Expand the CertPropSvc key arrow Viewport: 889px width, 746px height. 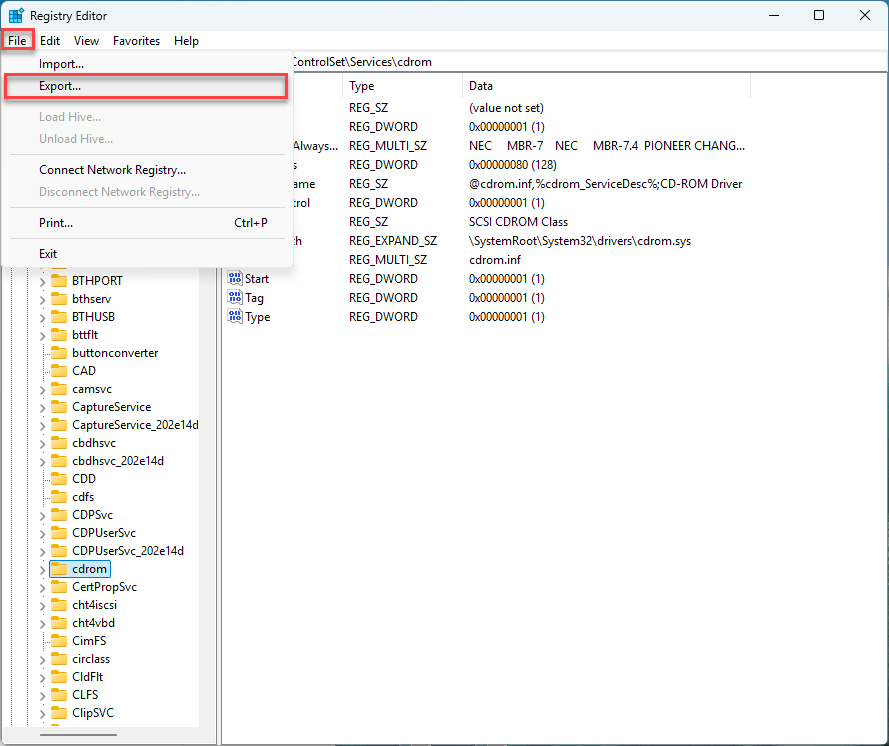tap(42, 587)
